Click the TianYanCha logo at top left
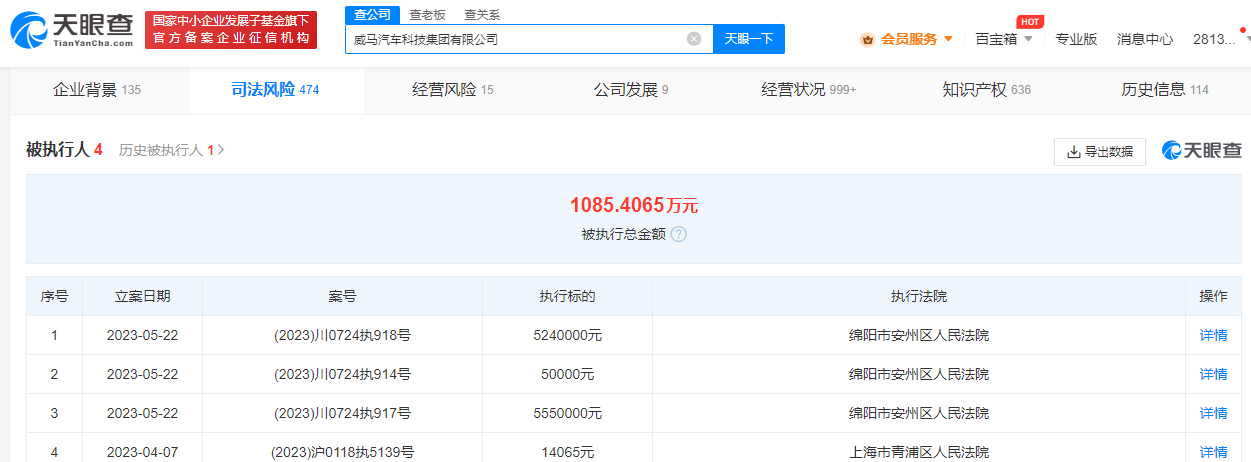 pyautogui.click(x=71, y=30)
